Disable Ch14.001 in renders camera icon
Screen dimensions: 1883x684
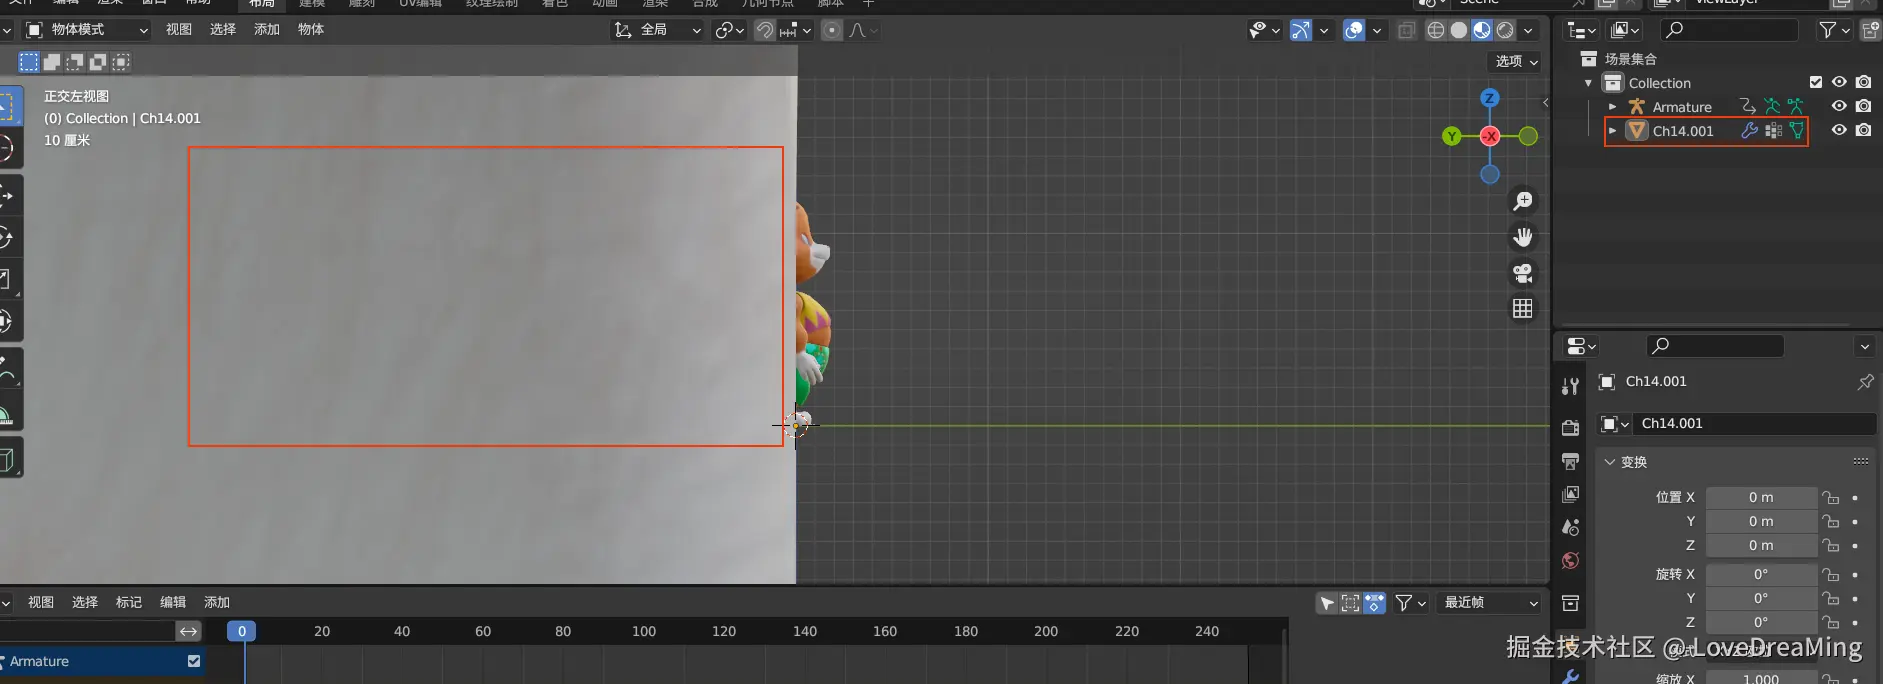tap(1863, 130)
